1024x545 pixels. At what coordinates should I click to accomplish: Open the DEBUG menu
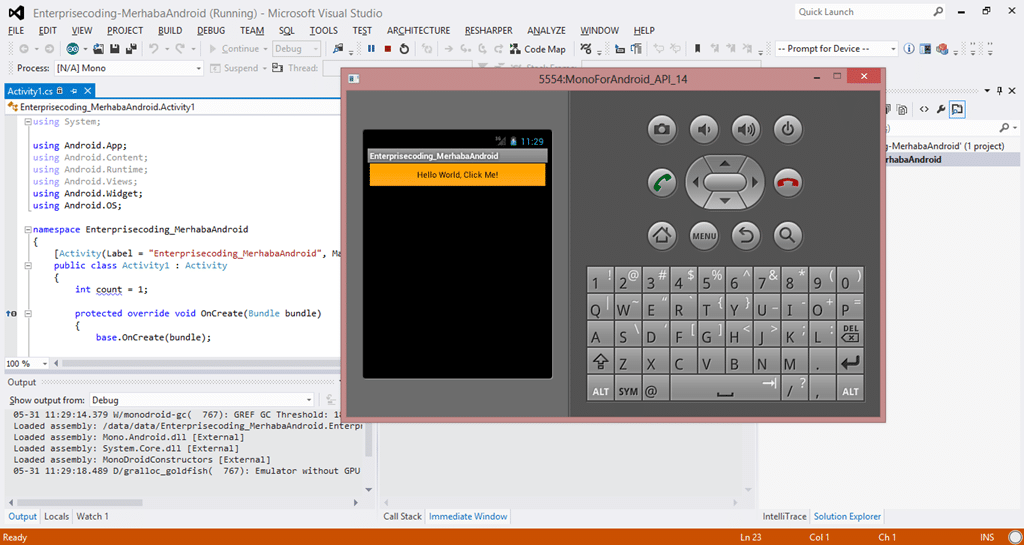[x=211, y=31]
